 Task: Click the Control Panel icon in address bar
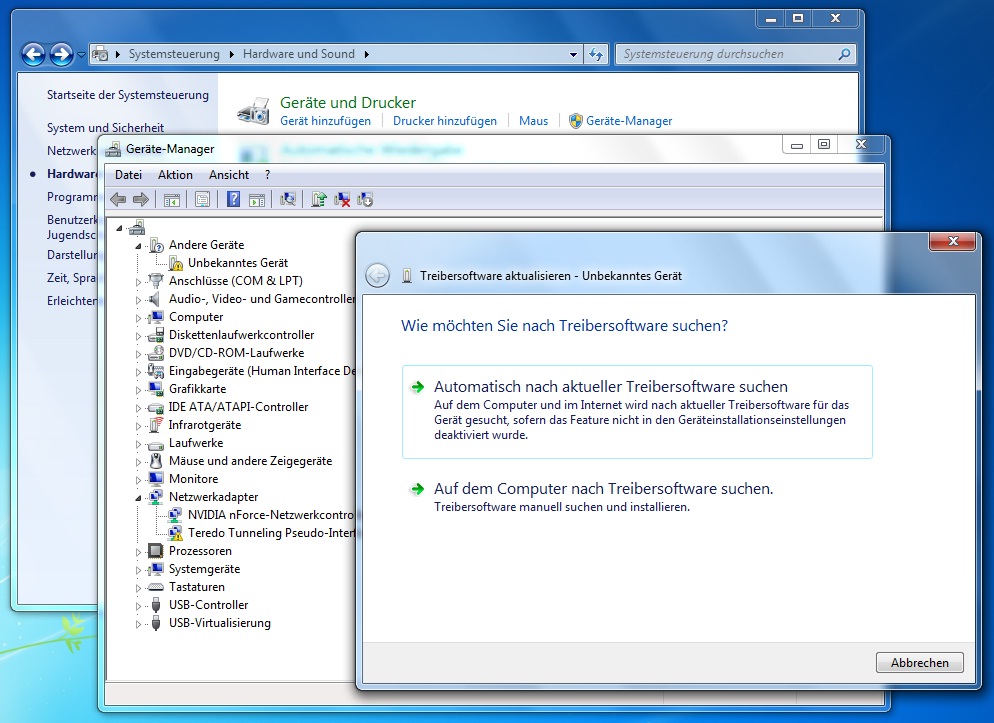pyautogui.click(x=100, y=54)
